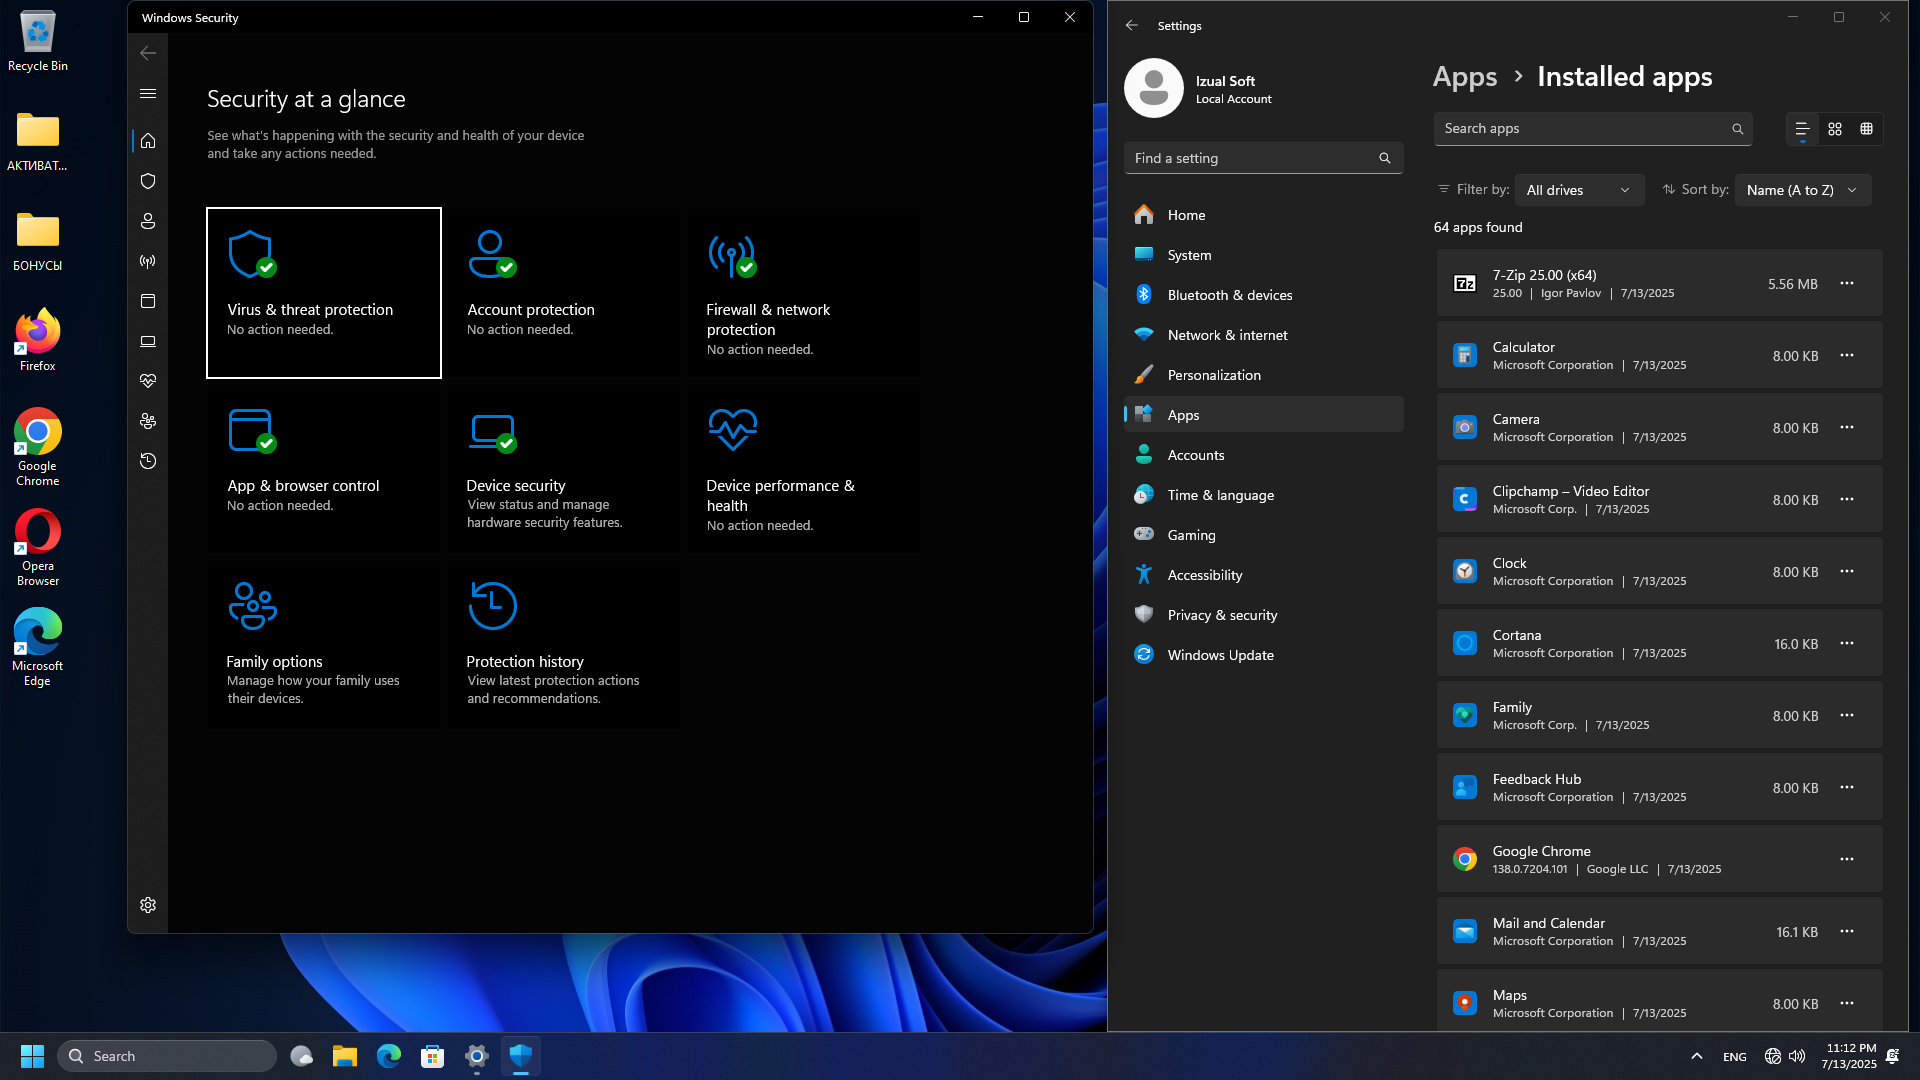Open the Sort by Name dropdown

pyautogui.click(x=1803, y=190)
